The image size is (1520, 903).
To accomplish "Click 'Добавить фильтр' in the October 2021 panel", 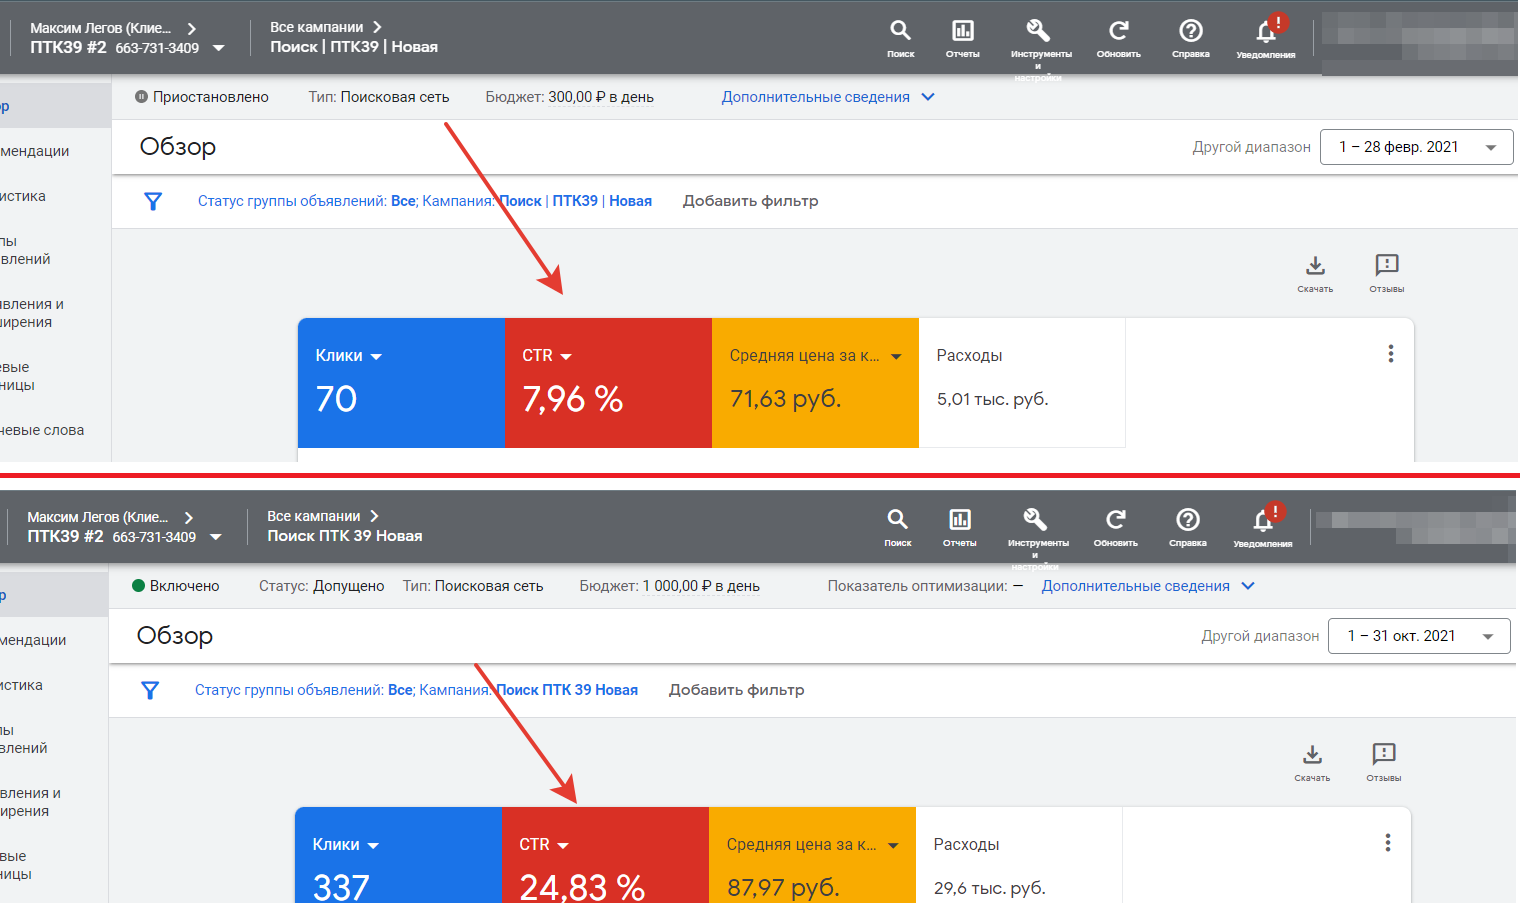I will [x=736, y=690].
